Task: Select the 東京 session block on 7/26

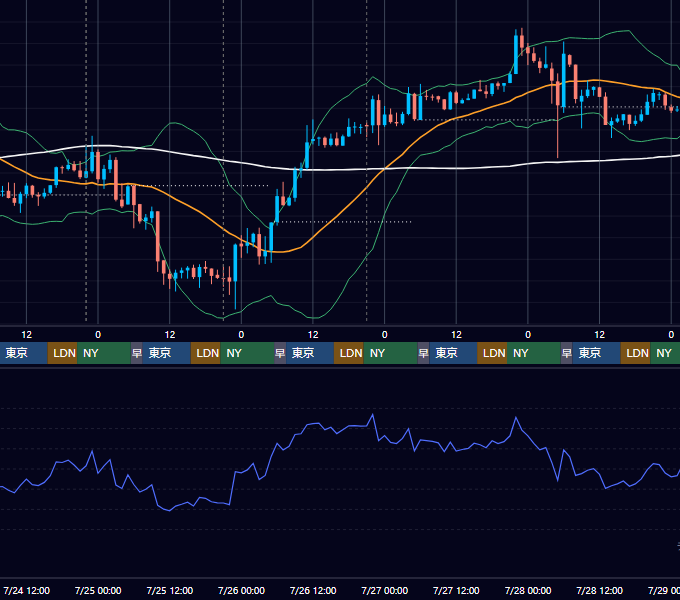Action: [310, 353]
